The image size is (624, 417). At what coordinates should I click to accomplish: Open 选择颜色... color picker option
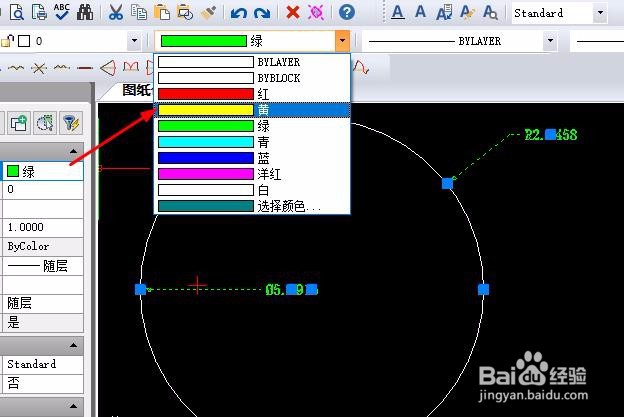coord(252,206)
